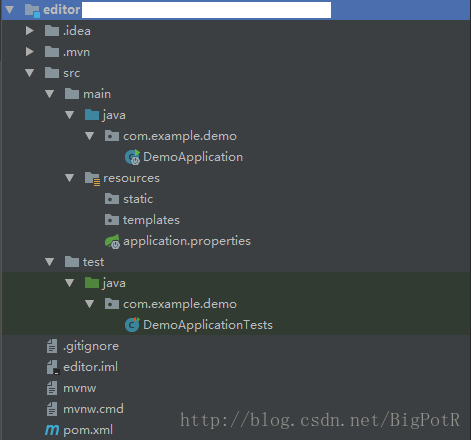Collapse the resources folder arrow
The image size is (471, 440).
[70, 178]
